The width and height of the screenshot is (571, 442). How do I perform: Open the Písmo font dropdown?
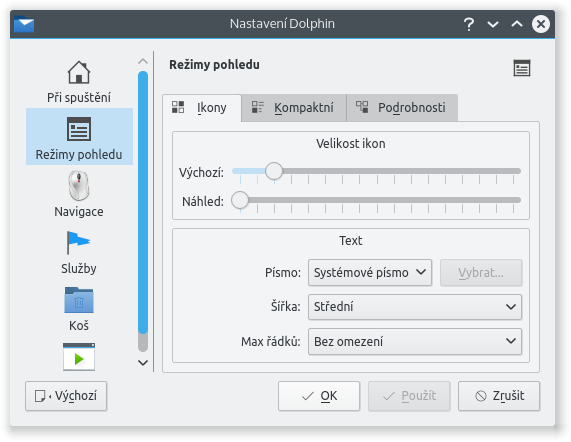coord(370,272)
